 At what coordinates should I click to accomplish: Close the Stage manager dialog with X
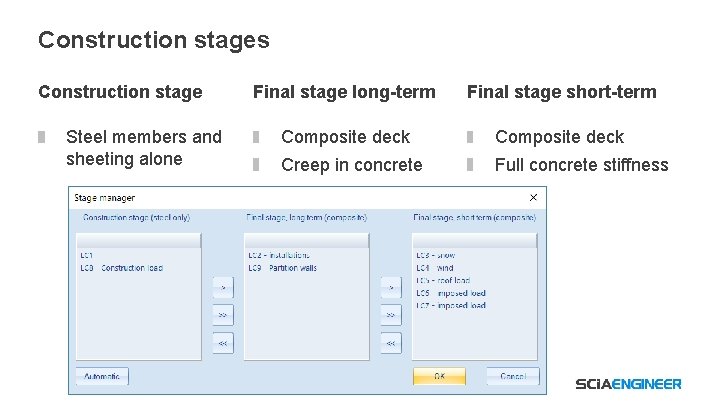click(533, 198)
